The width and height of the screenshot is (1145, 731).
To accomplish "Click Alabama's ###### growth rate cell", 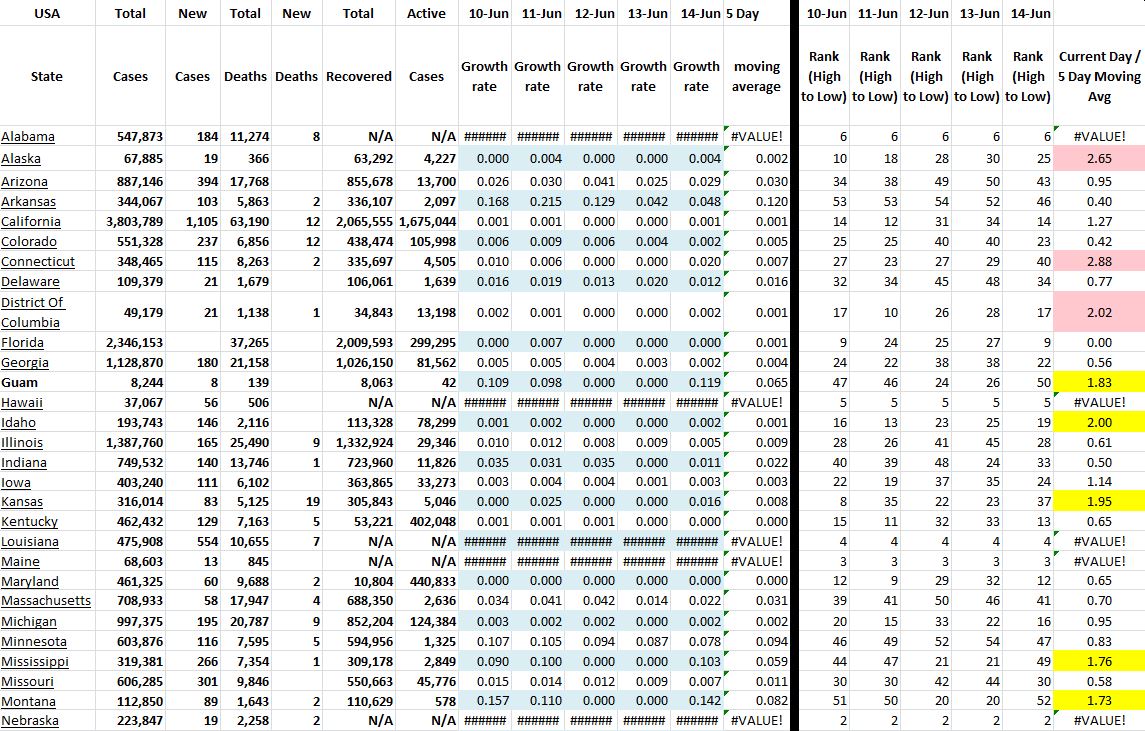I will click(484, 136).
